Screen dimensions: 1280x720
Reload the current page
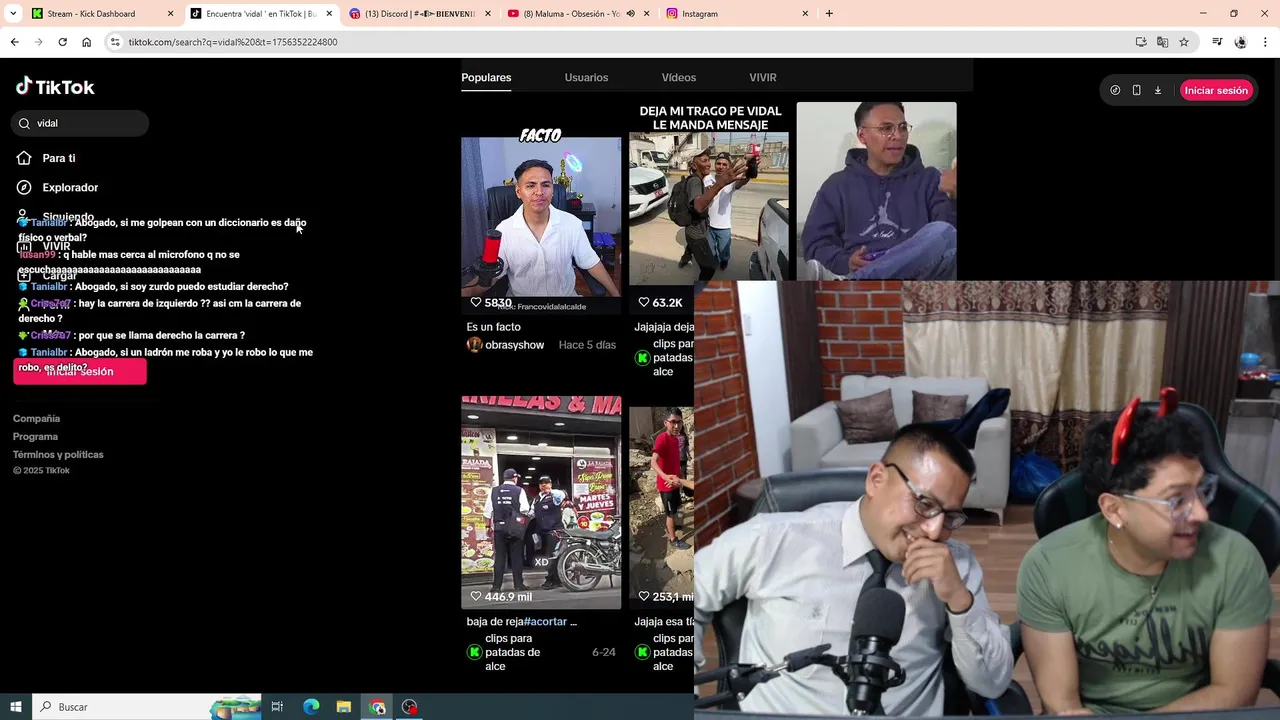(x=62, y=42)
